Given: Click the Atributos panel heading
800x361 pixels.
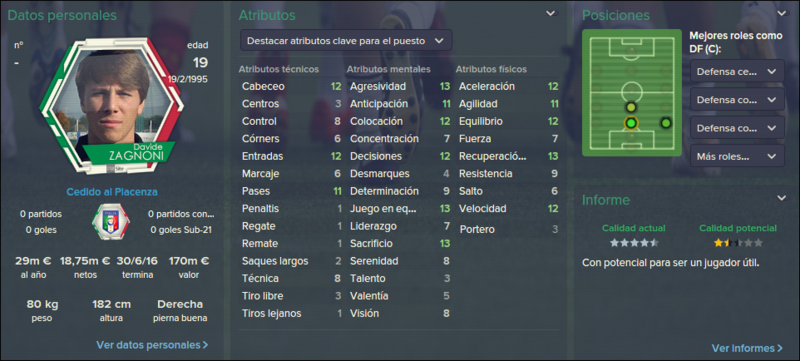Looking at the screenshot, I should [x=267, y=15].
